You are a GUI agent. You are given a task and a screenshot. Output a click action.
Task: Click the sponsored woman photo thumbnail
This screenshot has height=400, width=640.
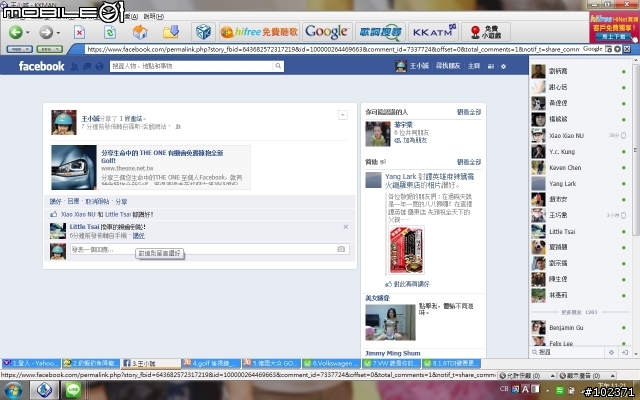(x=390, y=322)
